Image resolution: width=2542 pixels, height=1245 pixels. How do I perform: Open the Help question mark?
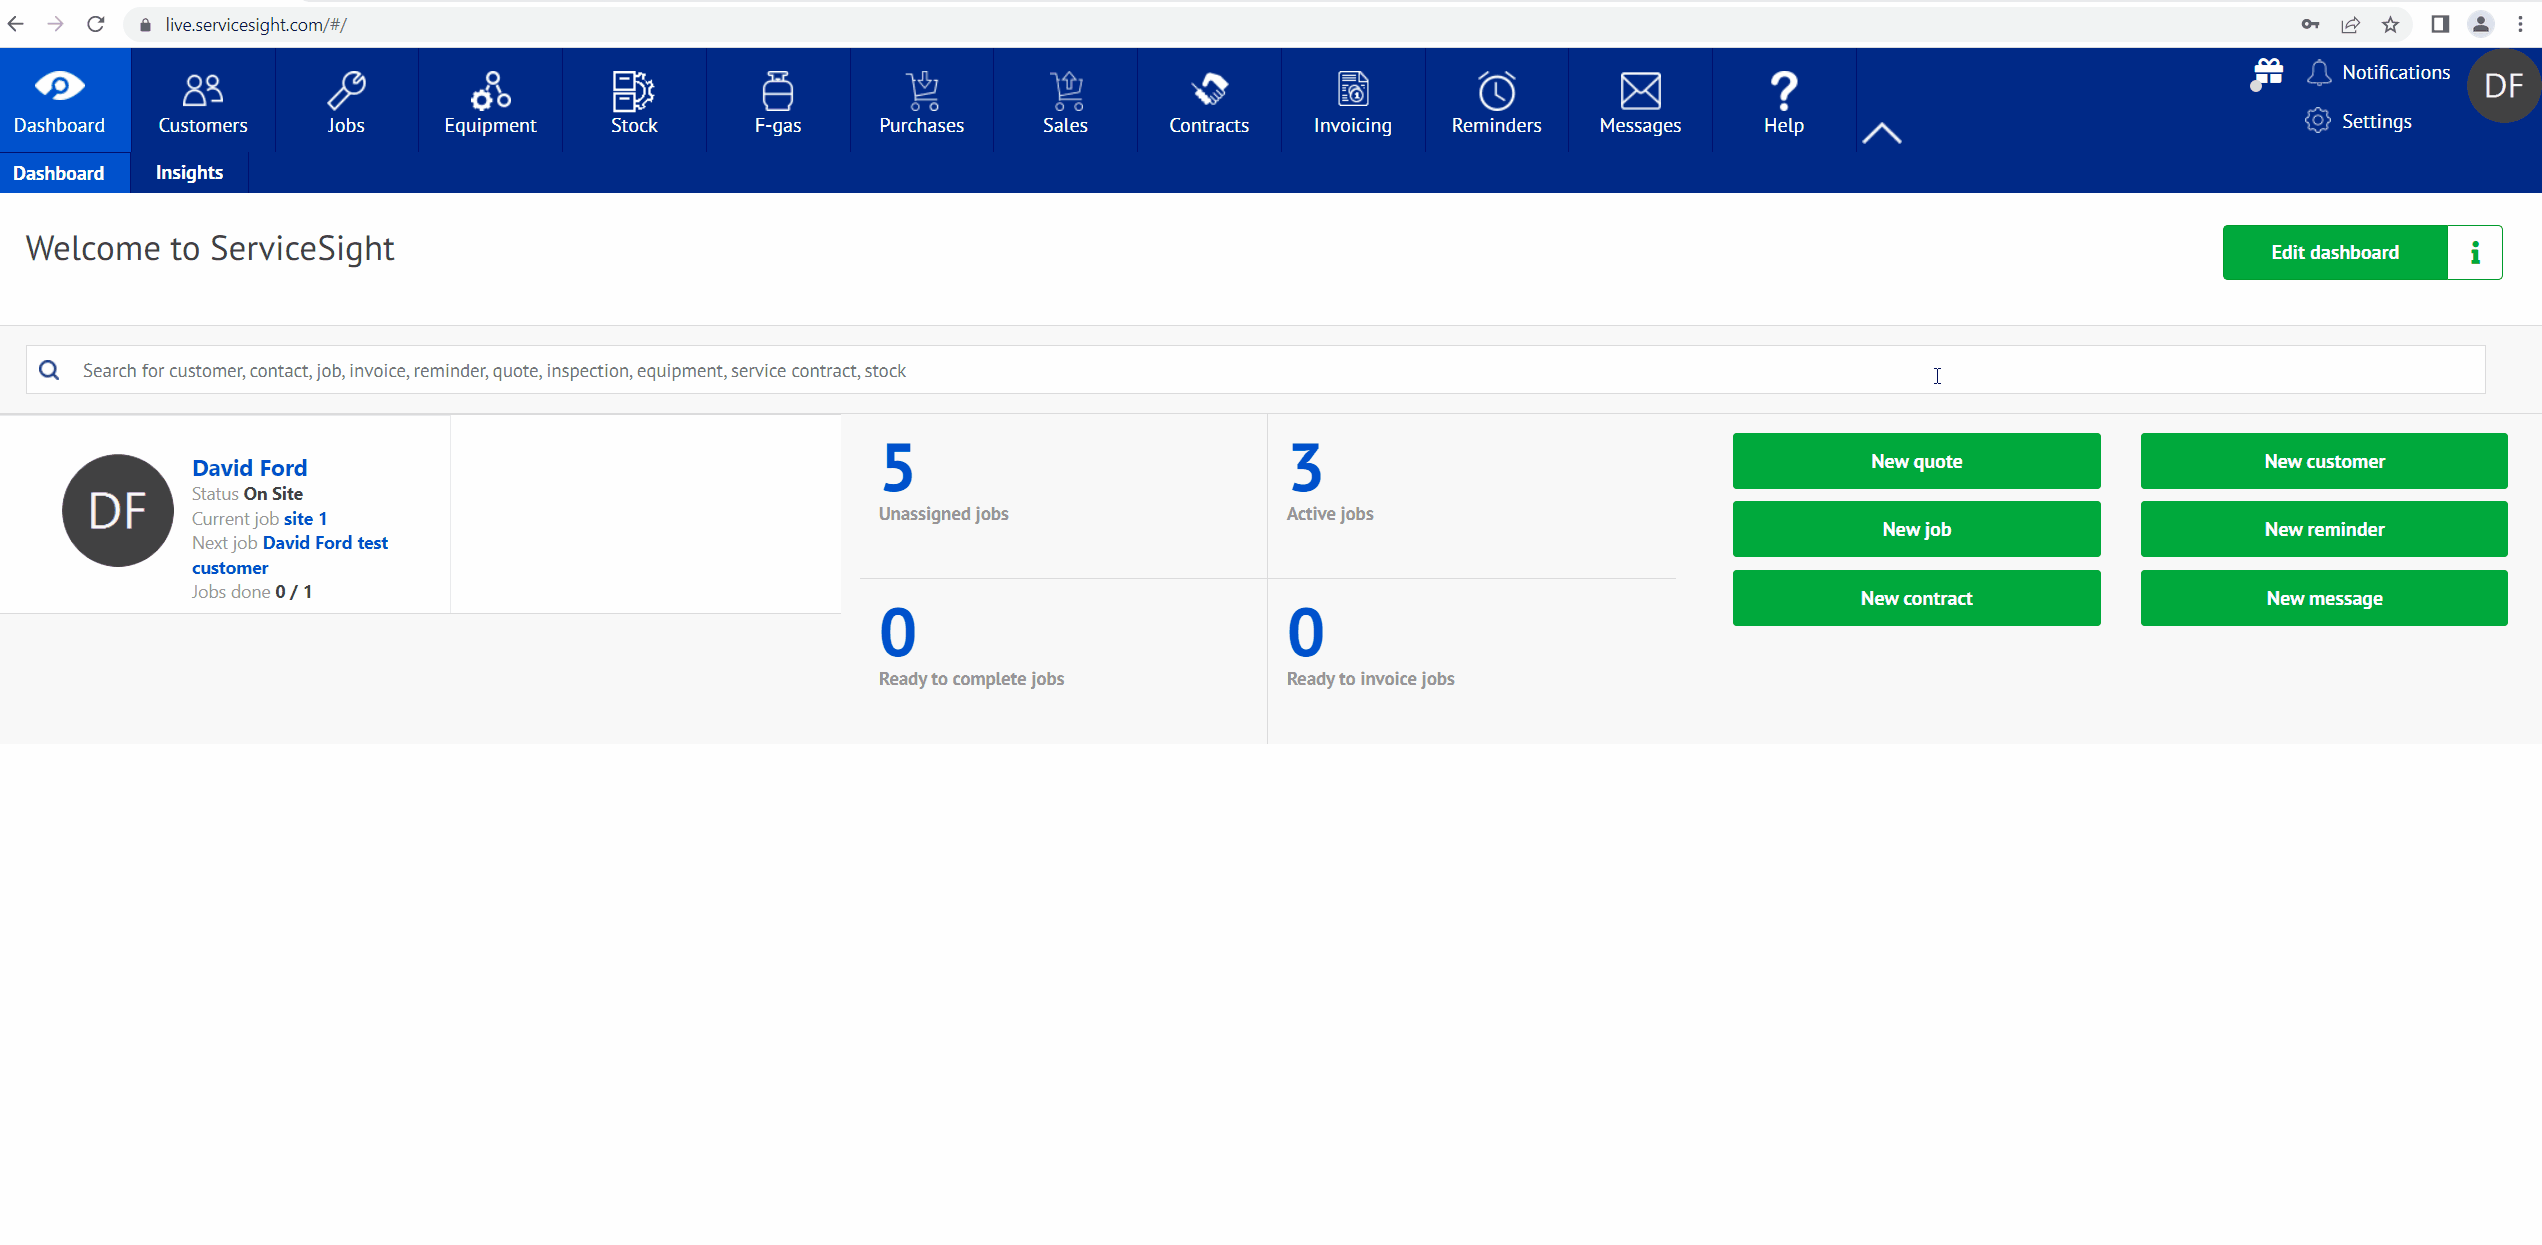(1784, 90)
